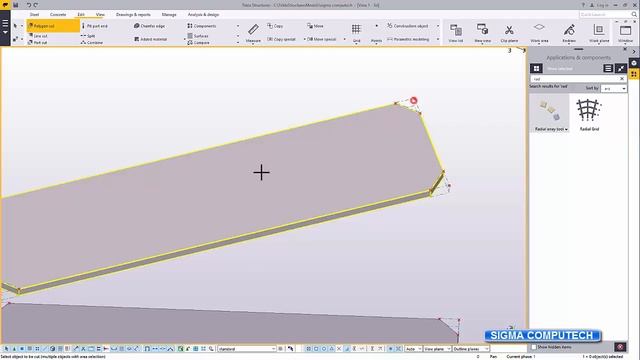Click the Clip plane scissors icon
The image size is (640, 360).
[509, 30]
